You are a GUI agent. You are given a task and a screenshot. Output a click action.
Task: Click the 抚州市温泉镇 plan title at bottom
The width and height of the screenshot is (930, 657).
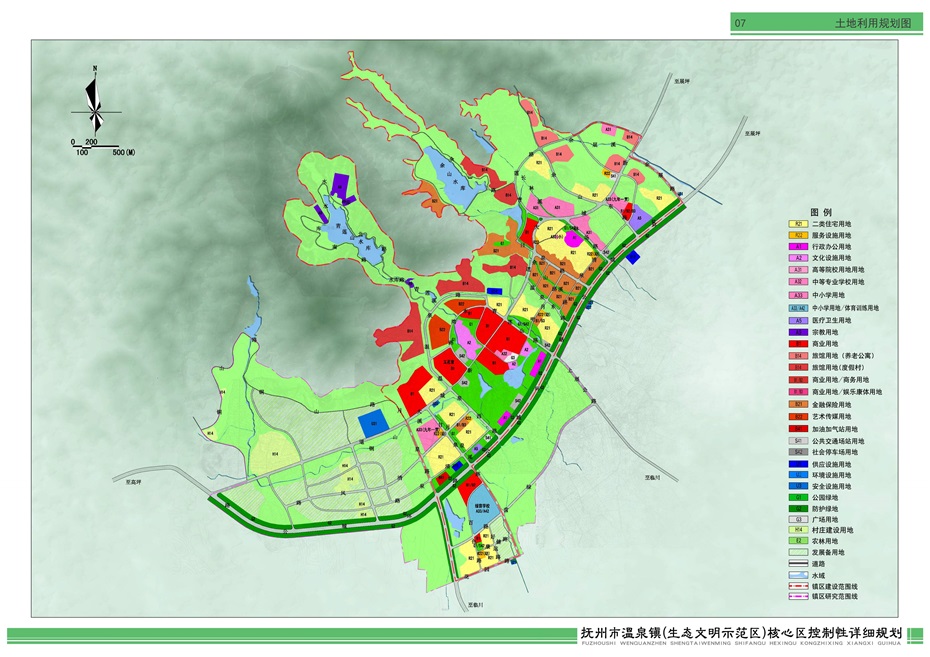742,633
